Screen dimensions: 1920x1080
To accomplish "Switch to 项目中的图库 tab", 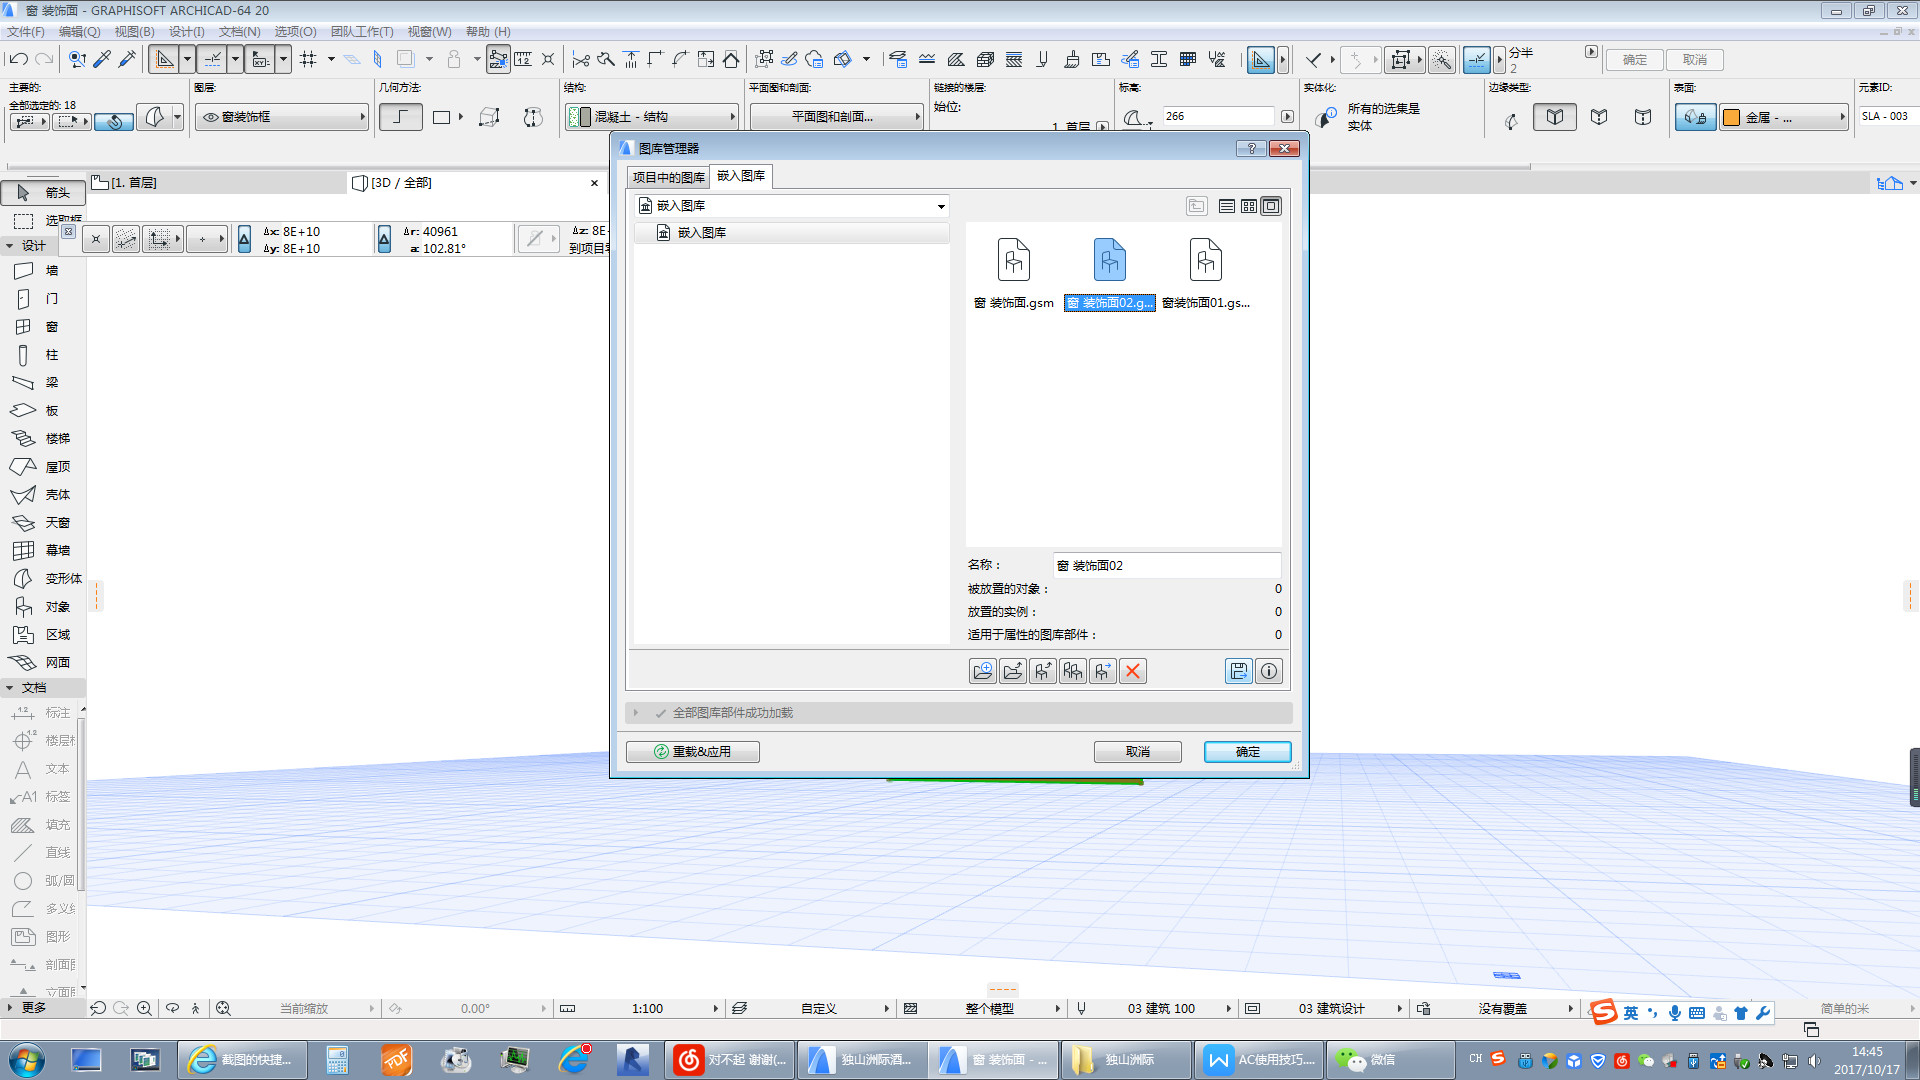I will pos(669,177).
